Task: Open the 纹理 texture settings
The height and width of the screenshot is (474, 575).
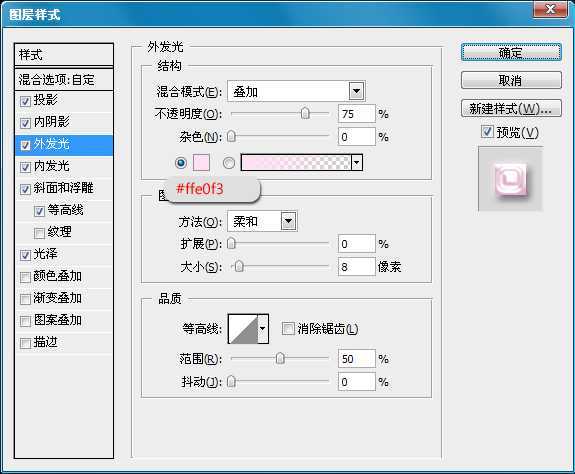Action: tap(59, 232)
